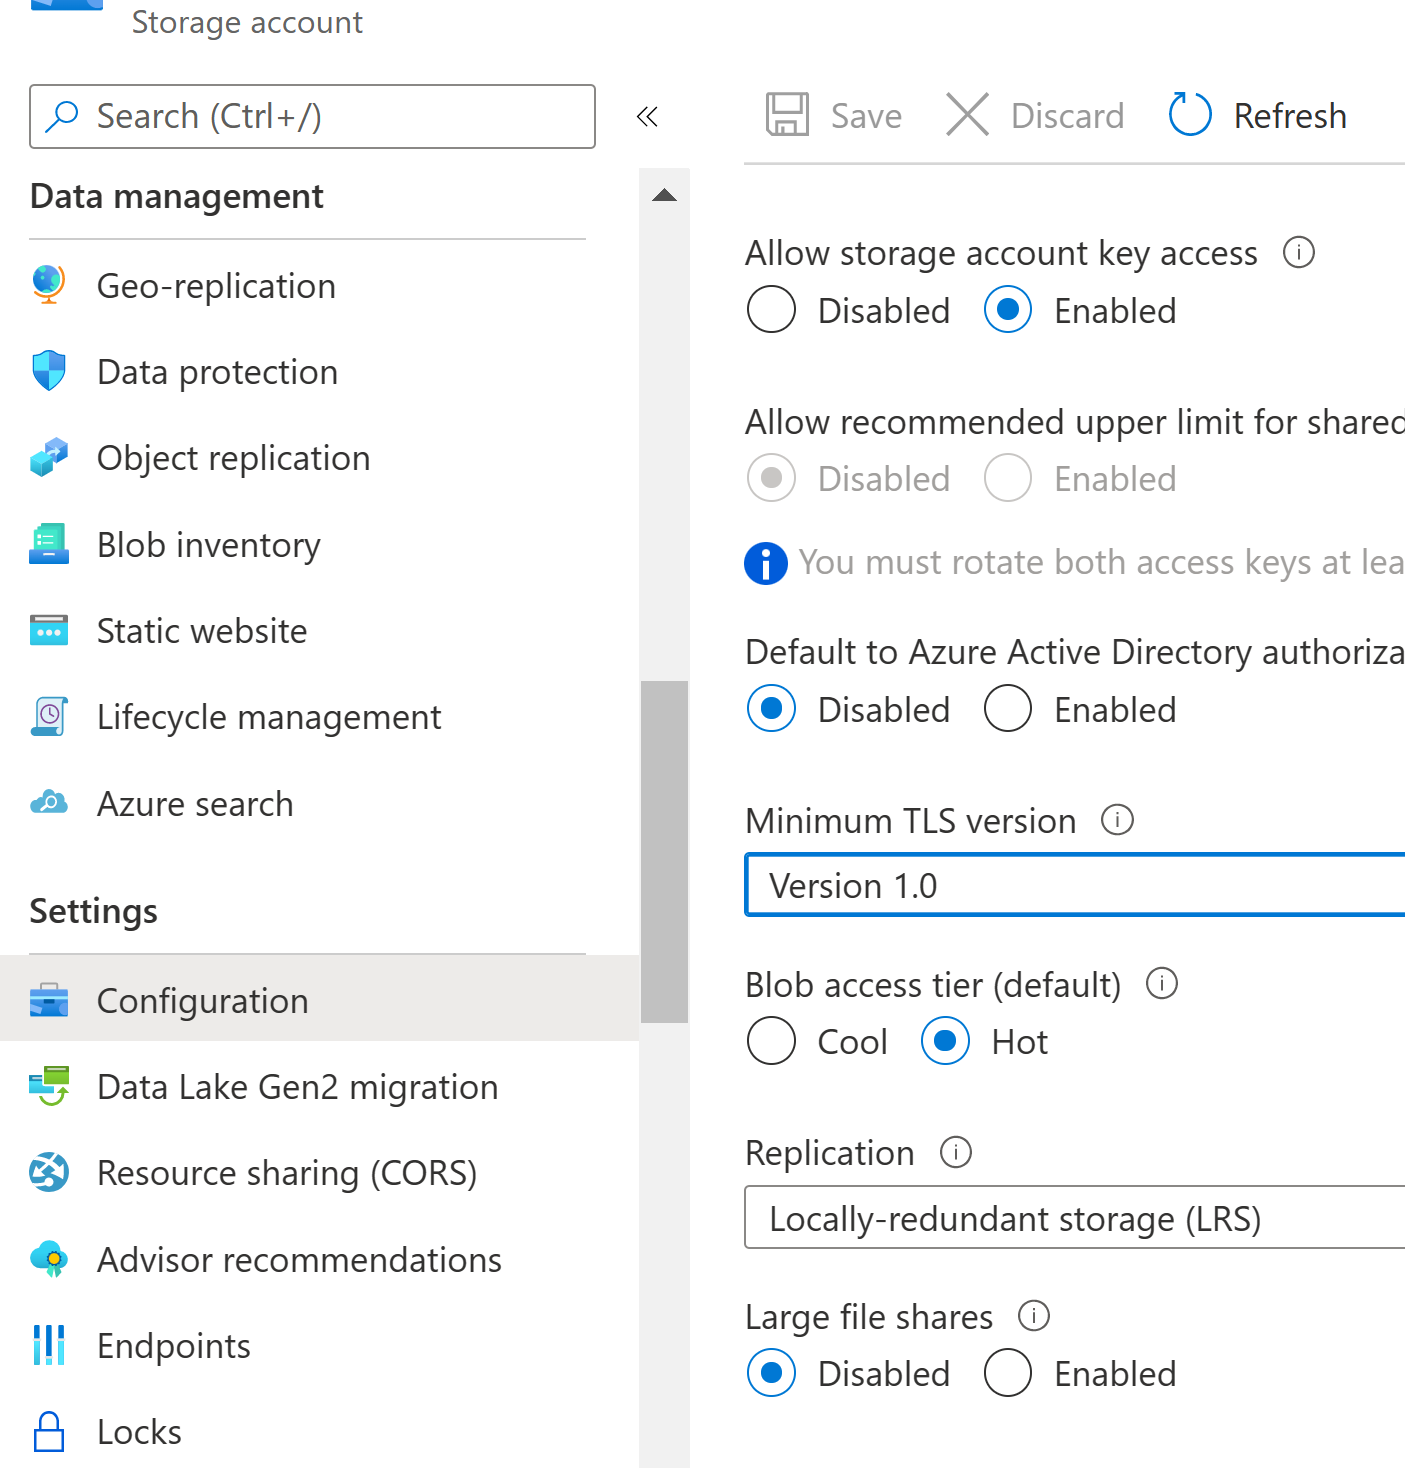Viewport: 1405px width, 1468px height.
Task: Collapse the left sidebar with the chevron
Action: (x=647, y=117)
